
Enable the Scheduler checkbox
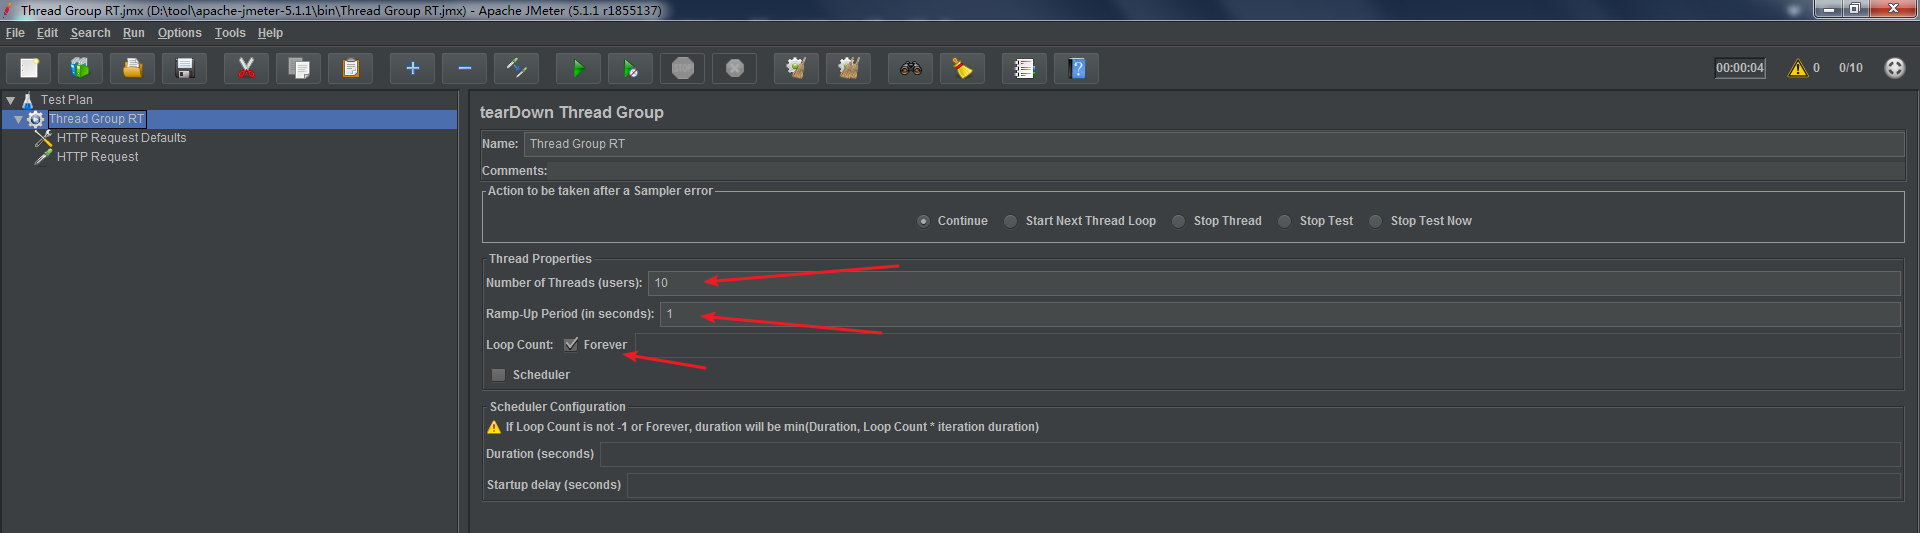(x=498, y=375)
